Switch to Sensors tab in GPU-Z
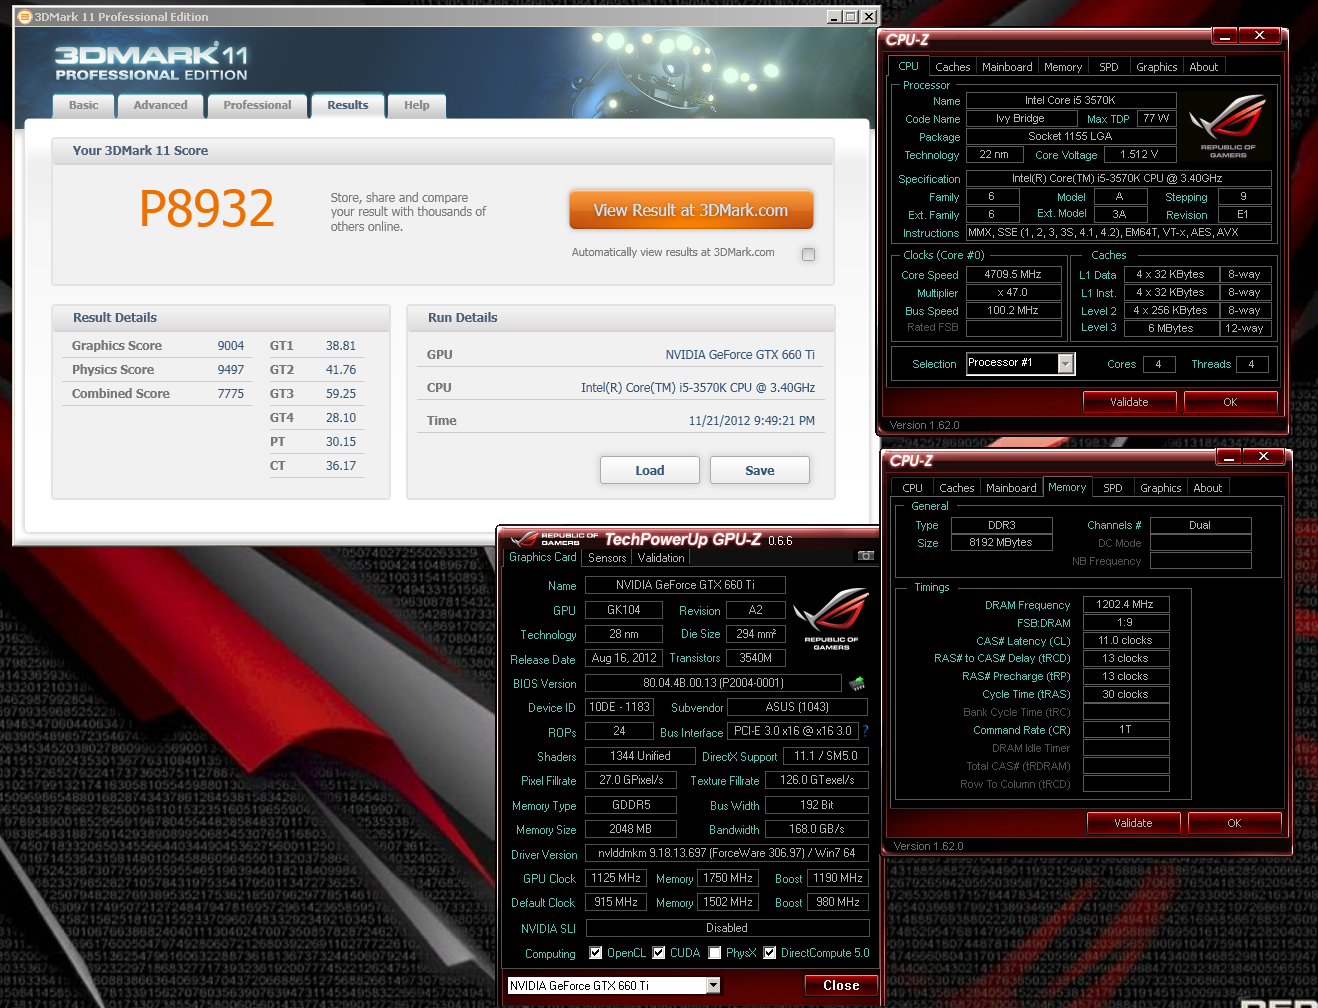The width and height of the screenshot is (1318, 1008). (607, 558)
